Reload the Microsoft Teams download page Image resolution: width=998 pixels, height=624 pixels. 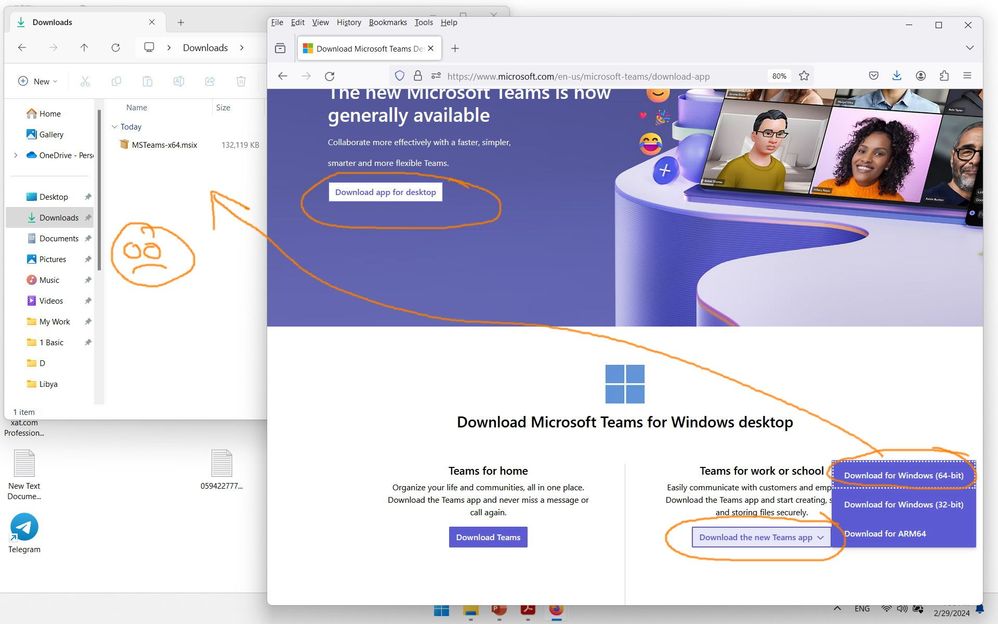tap(329, 76)
